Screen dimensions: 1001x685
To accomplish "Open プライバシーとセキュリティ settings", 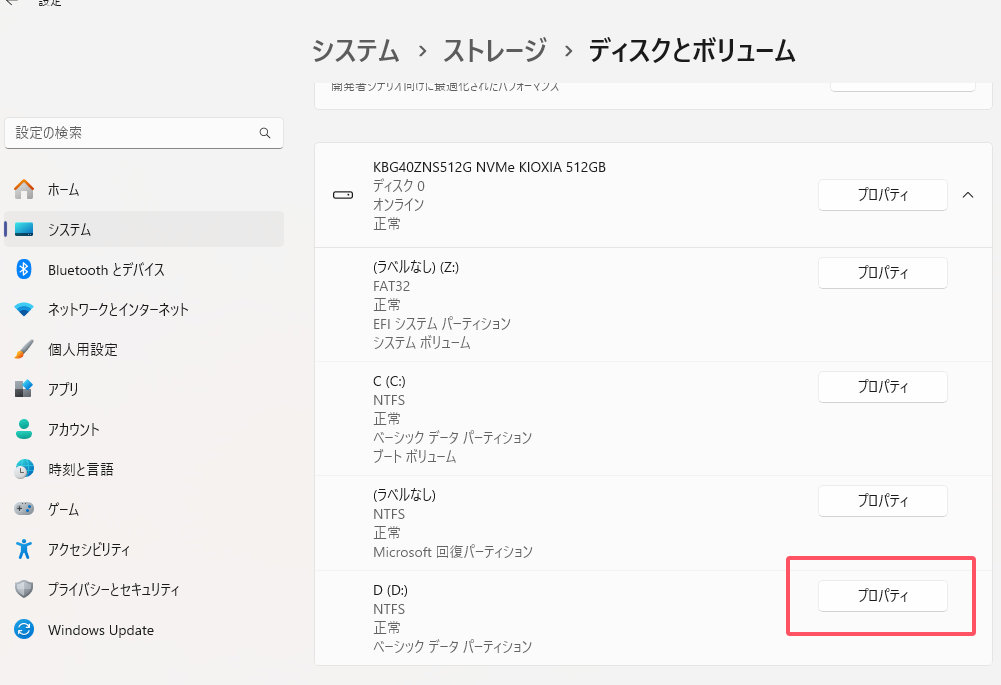I will [x=113, y=589].
